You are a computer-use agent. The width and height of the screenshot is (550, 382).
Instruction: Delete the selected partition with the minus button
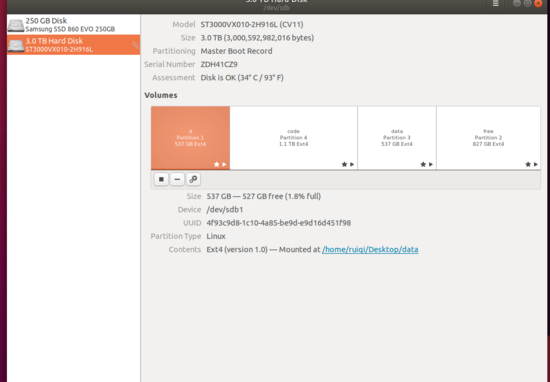tap(177, 179)
